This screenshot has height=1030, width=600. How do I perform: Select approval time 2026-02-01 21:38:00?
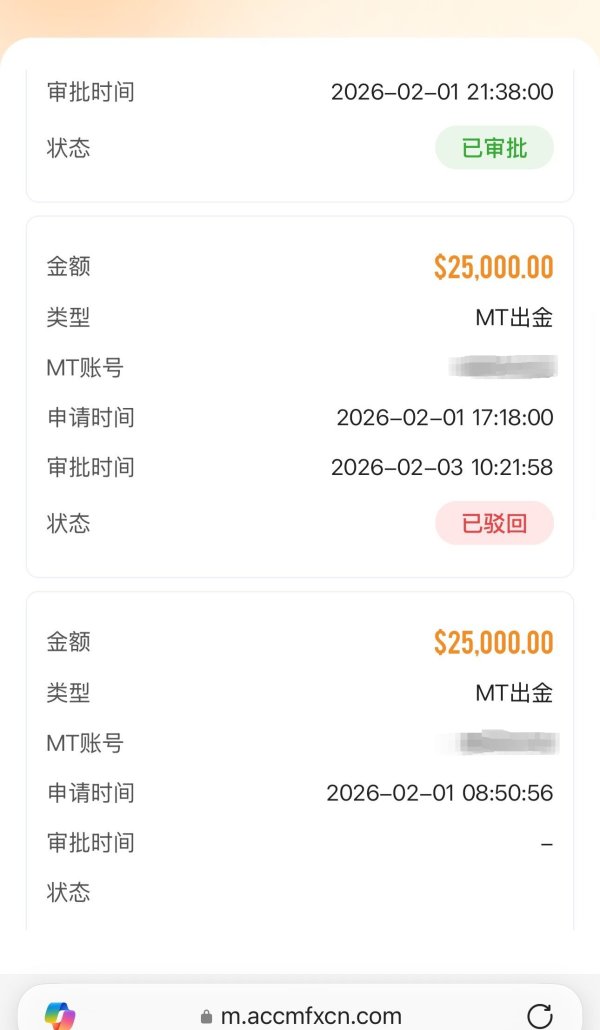pyautogui.click(x=442, y=92)
